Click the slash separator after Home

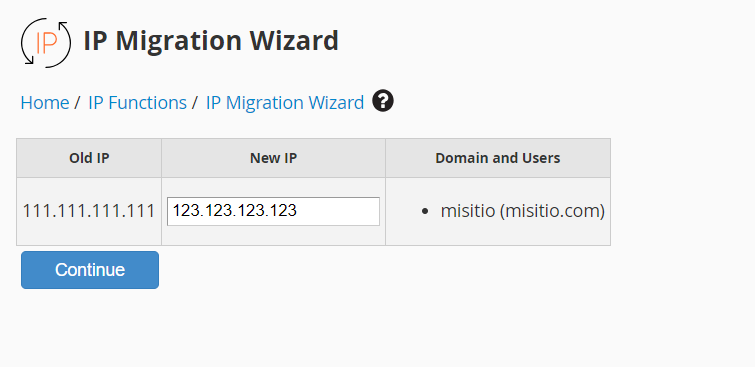pyautogui.click(x=77, y=103)
